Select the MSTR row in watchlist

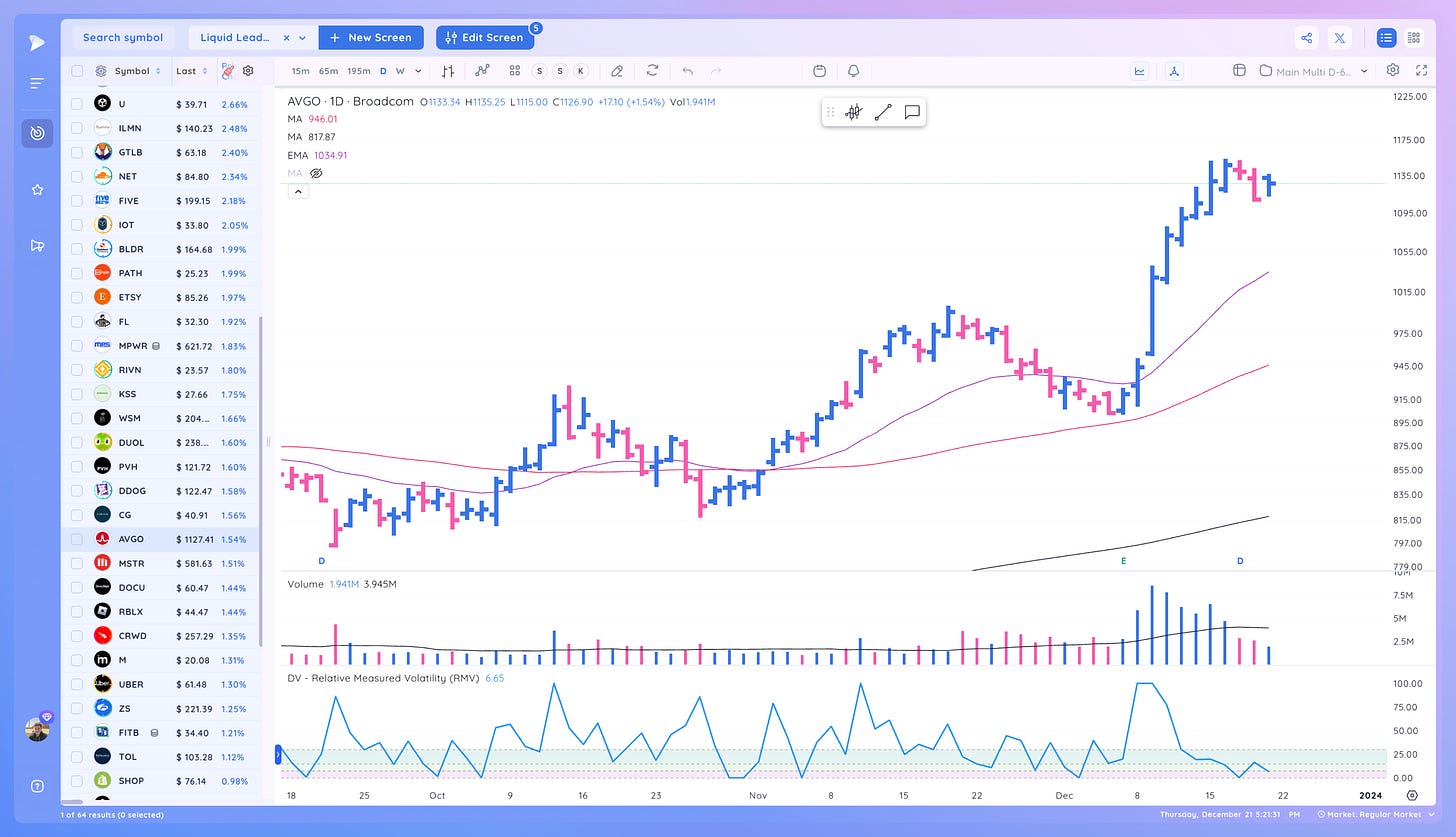click(x=160, y=563)
